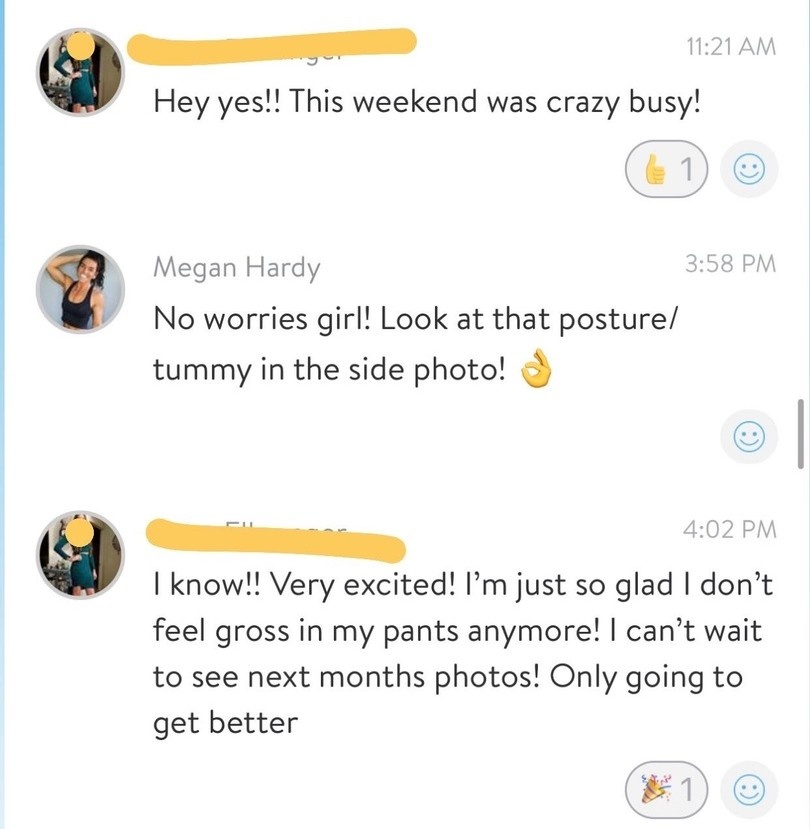Click the Megan Hardy sender name

236,267
